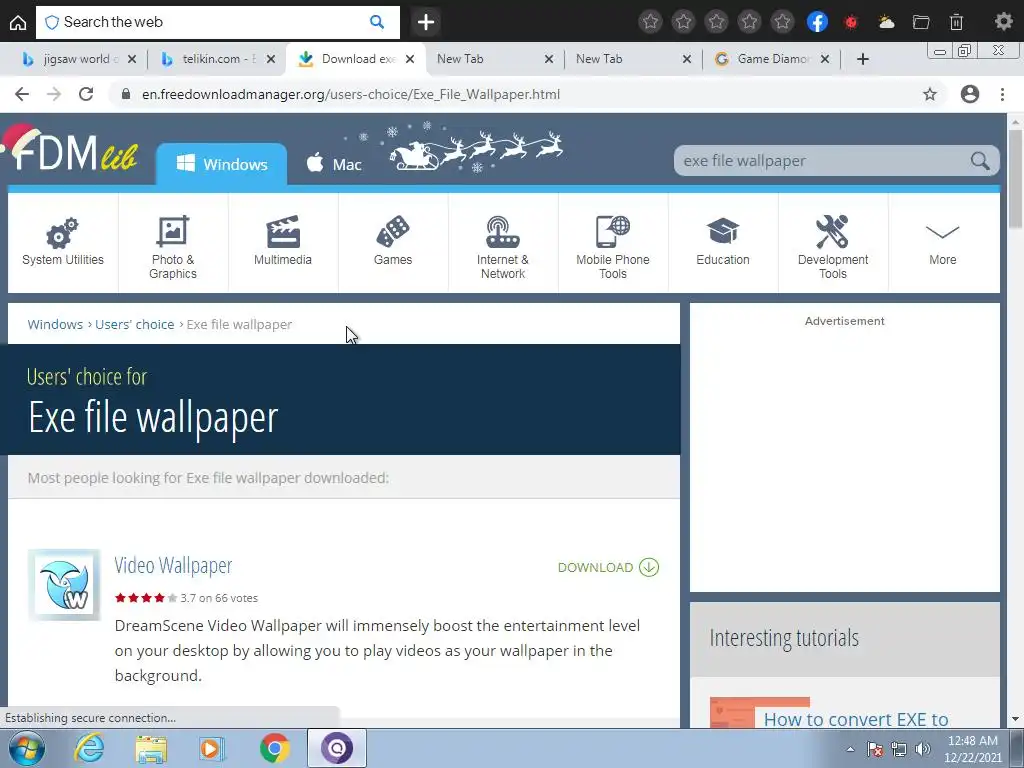1024x768 pixels.
Task: Open the System Utilities category
Action: pos(63,242)
